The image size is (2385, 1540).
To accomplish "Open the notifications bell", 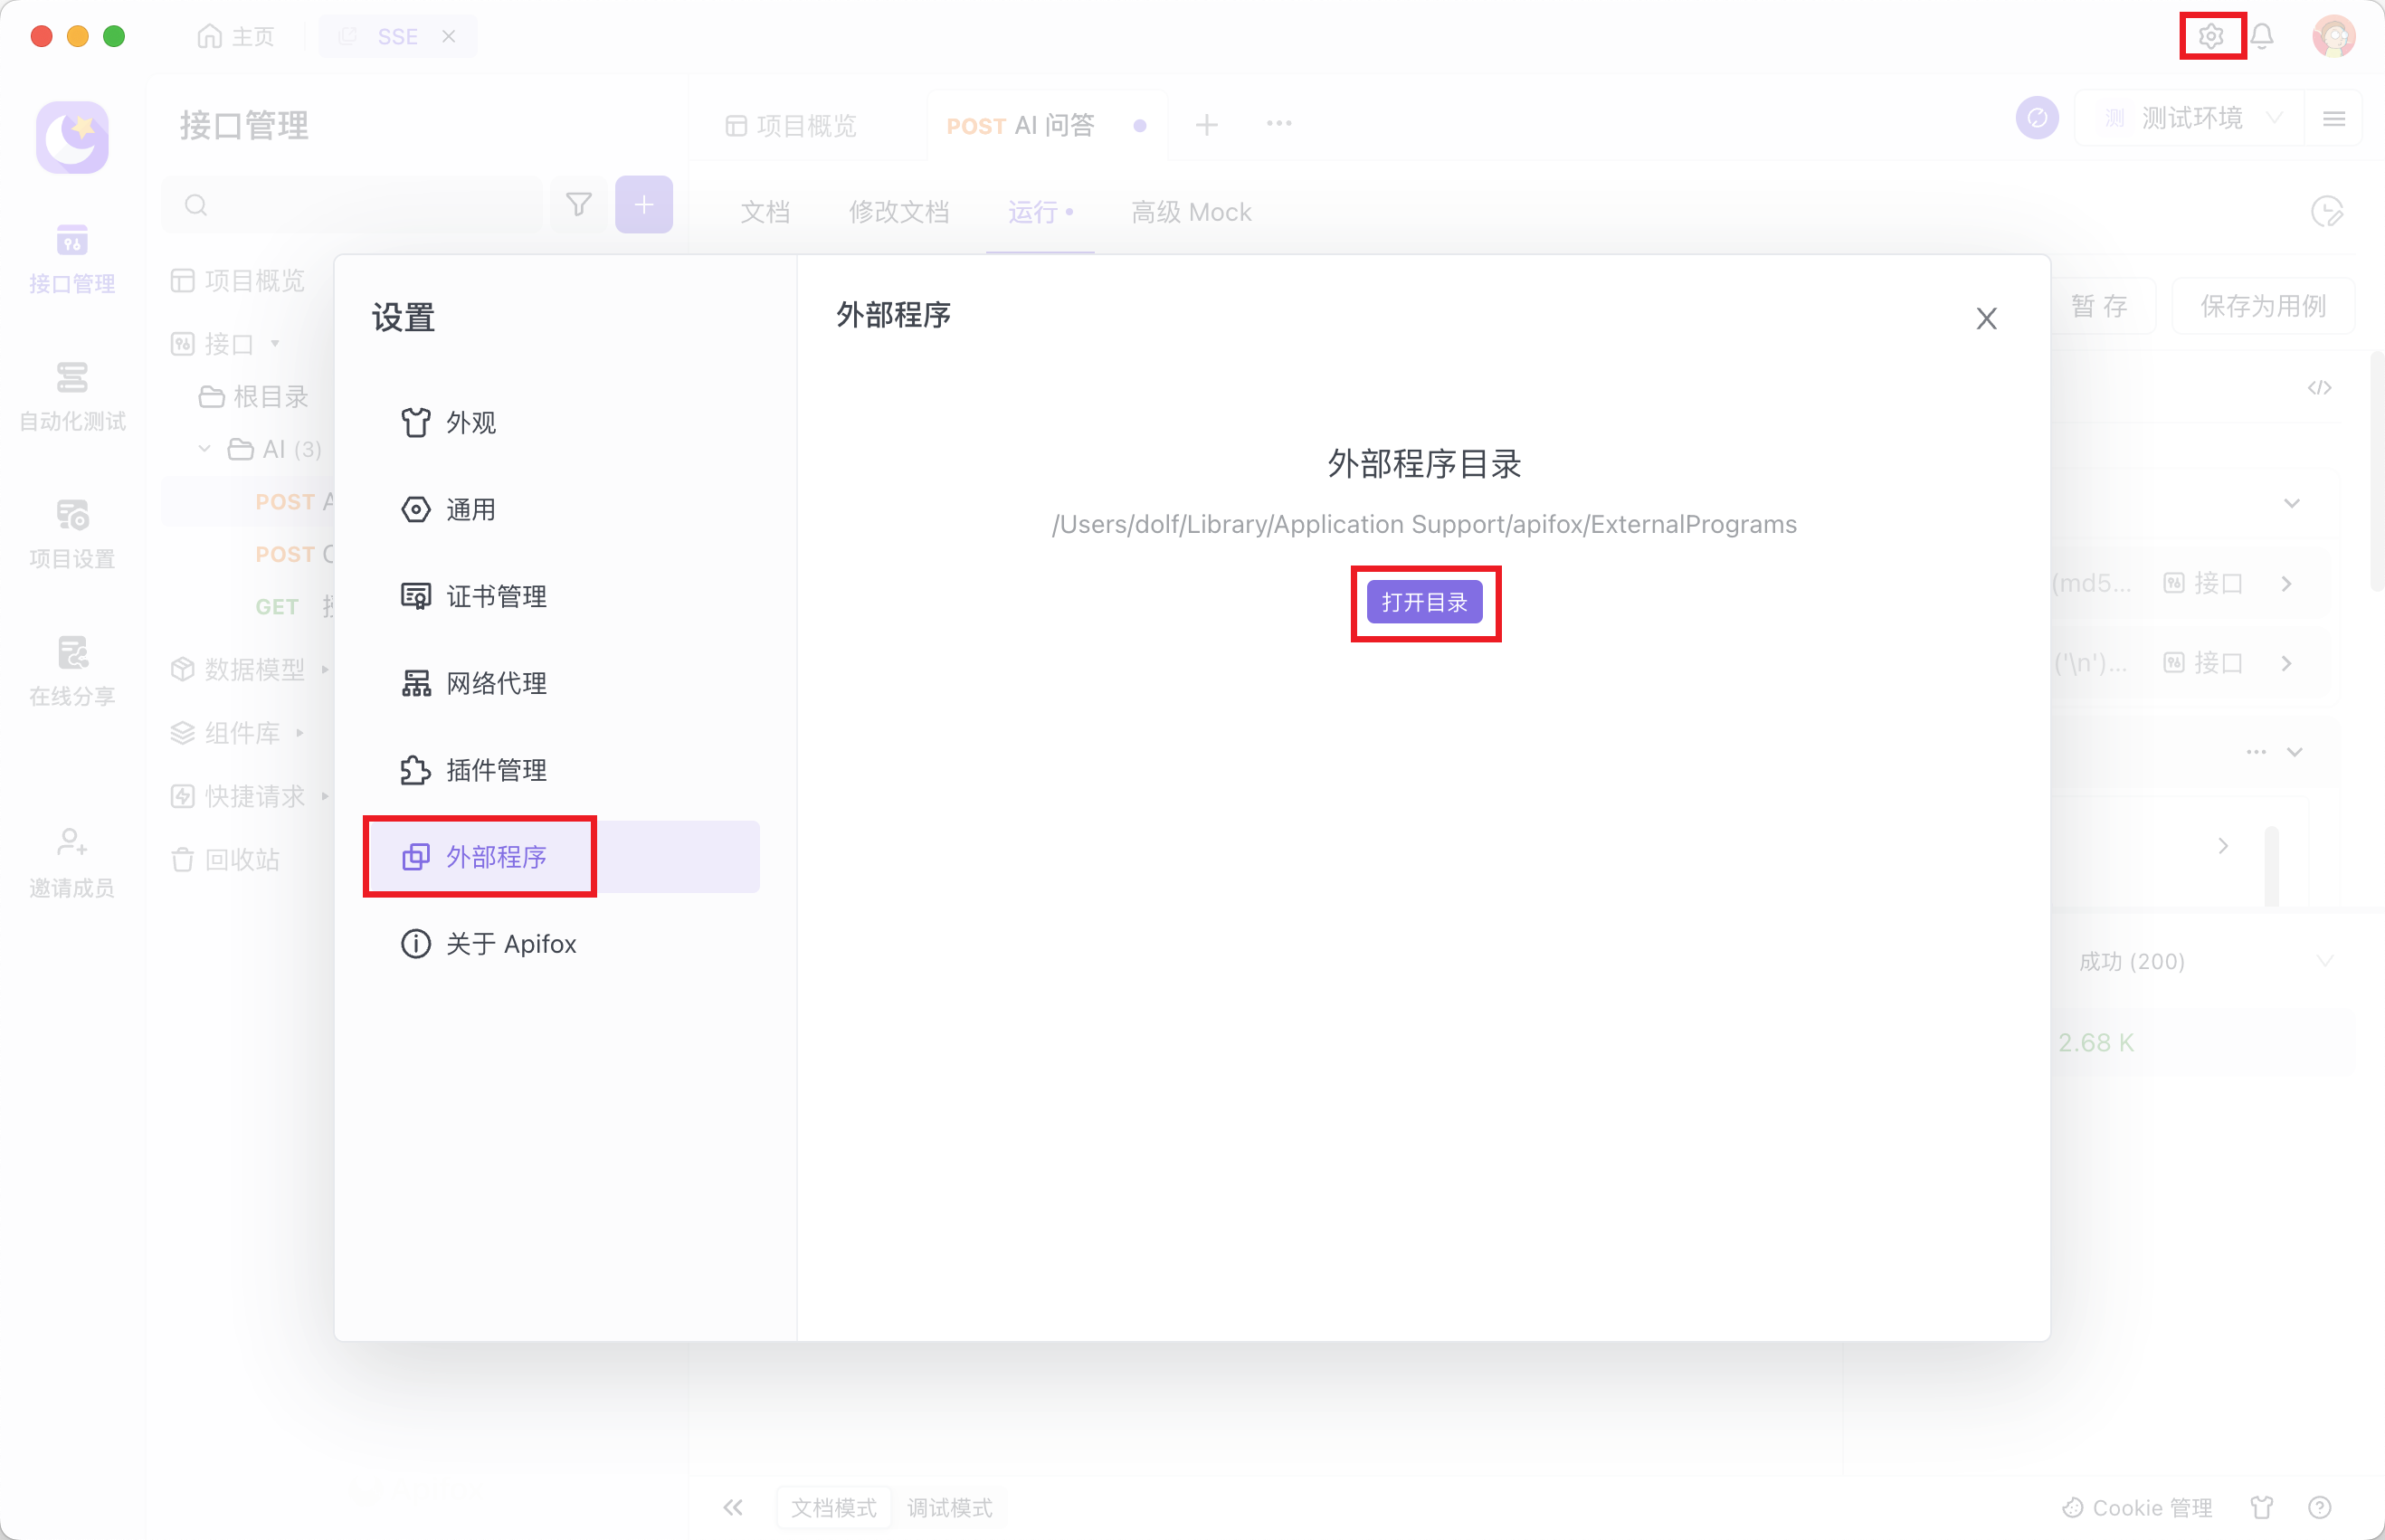I will (x=2263, y=37).
